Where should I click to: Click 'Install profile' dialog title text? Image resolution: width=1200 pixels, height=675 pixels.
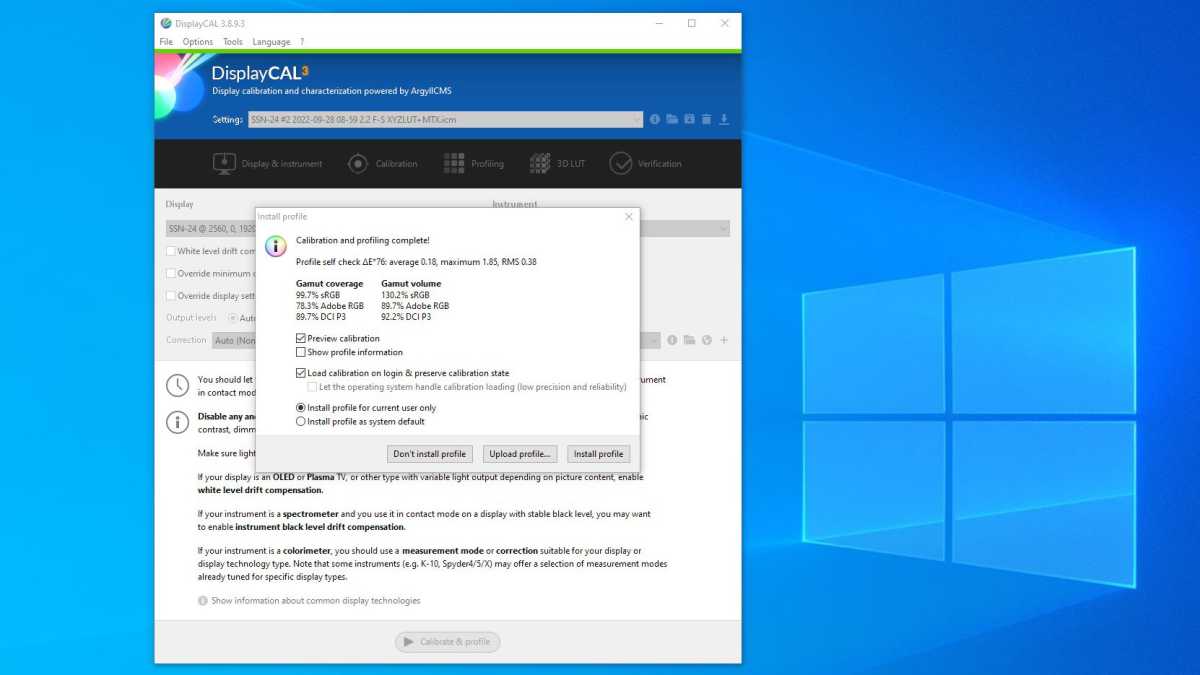[x=282, y=216]
